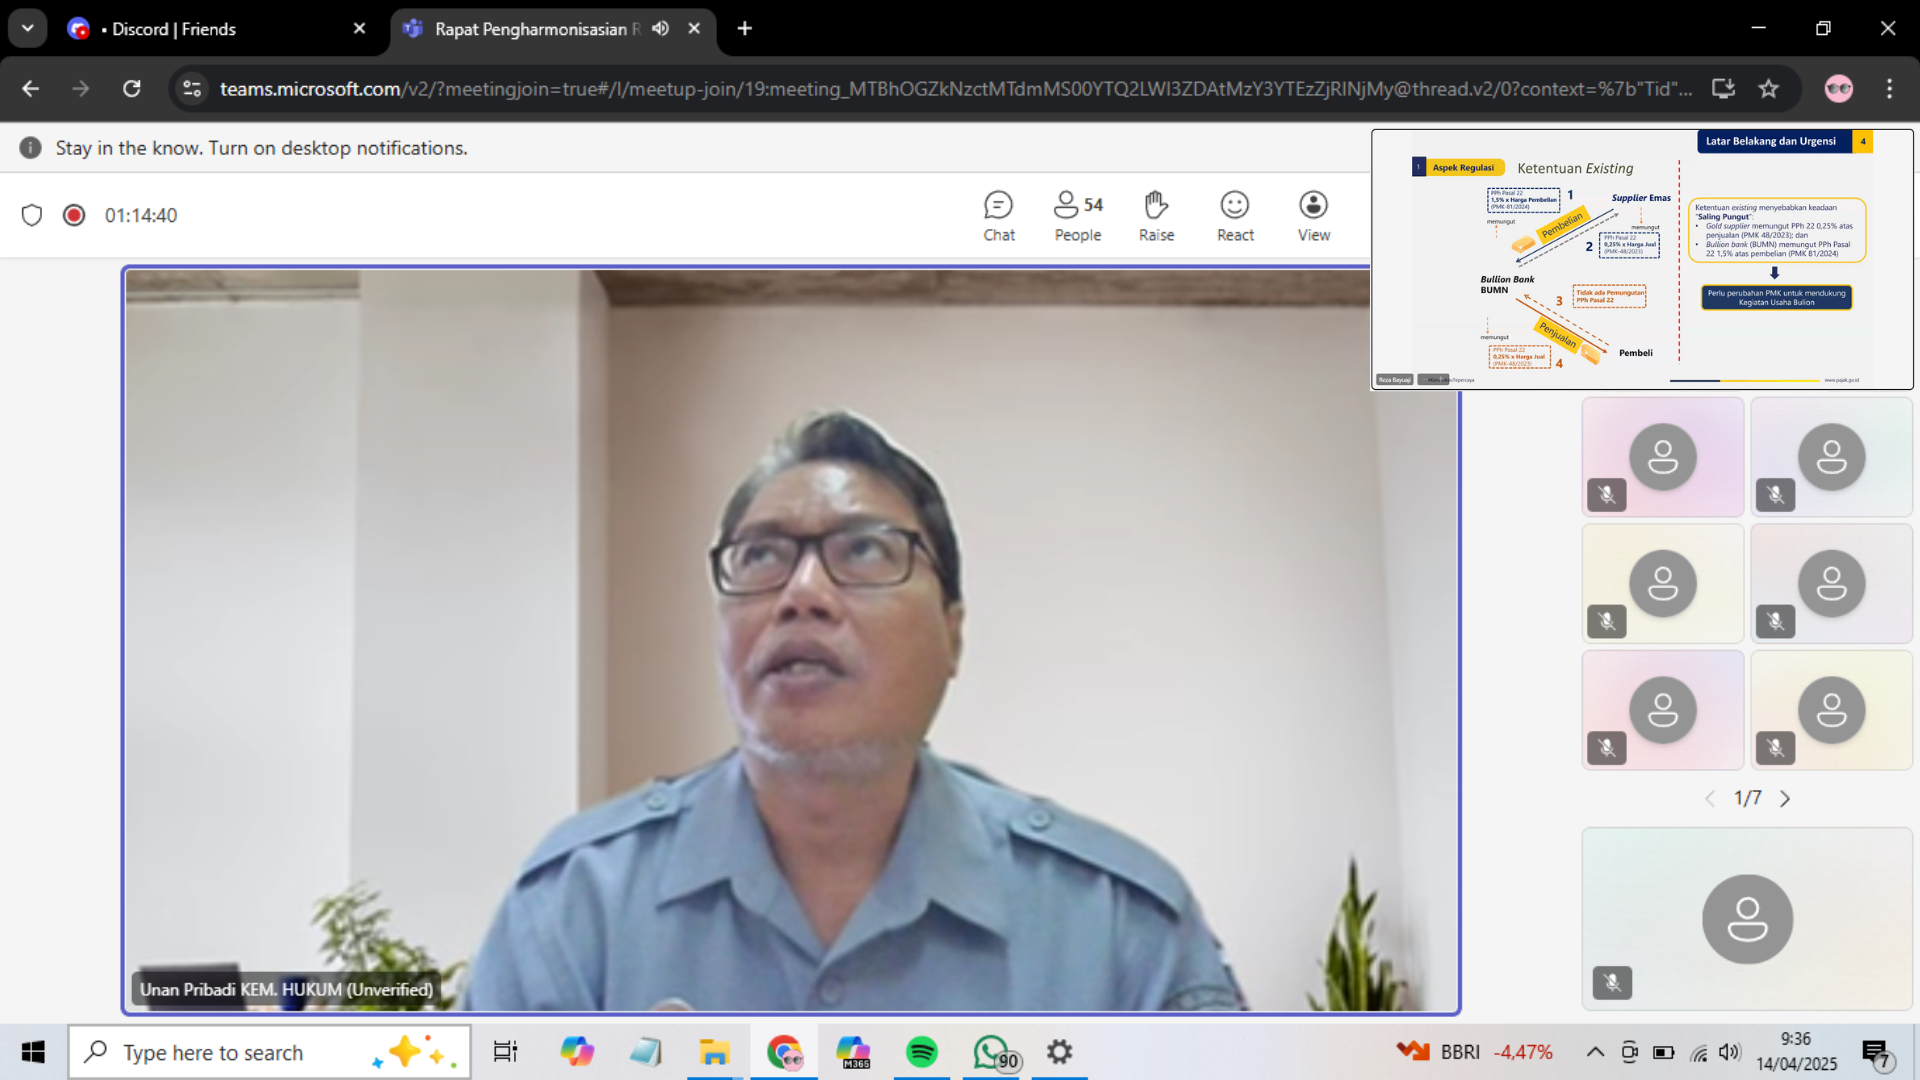Click the BBRI stock widget
Image resolution: width=1920 pixels, height=1080 pixels.
(1475, 1052)
